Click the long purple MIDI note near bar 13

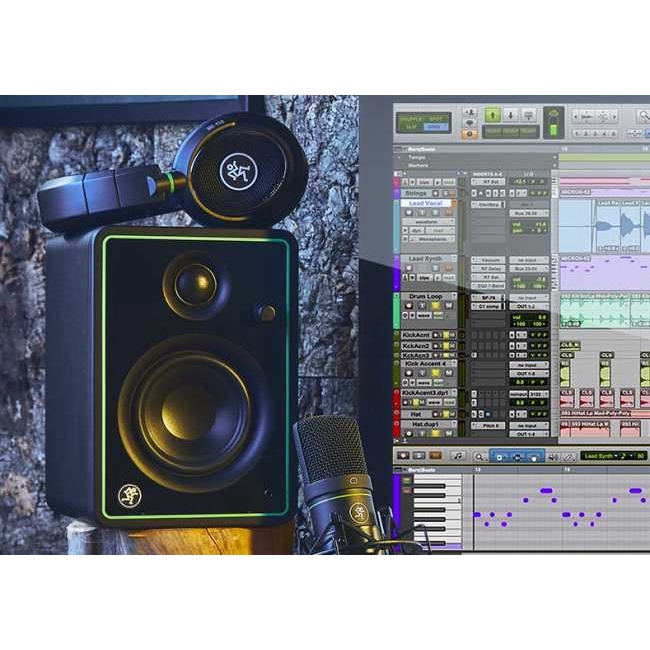(x=547, y=491)
